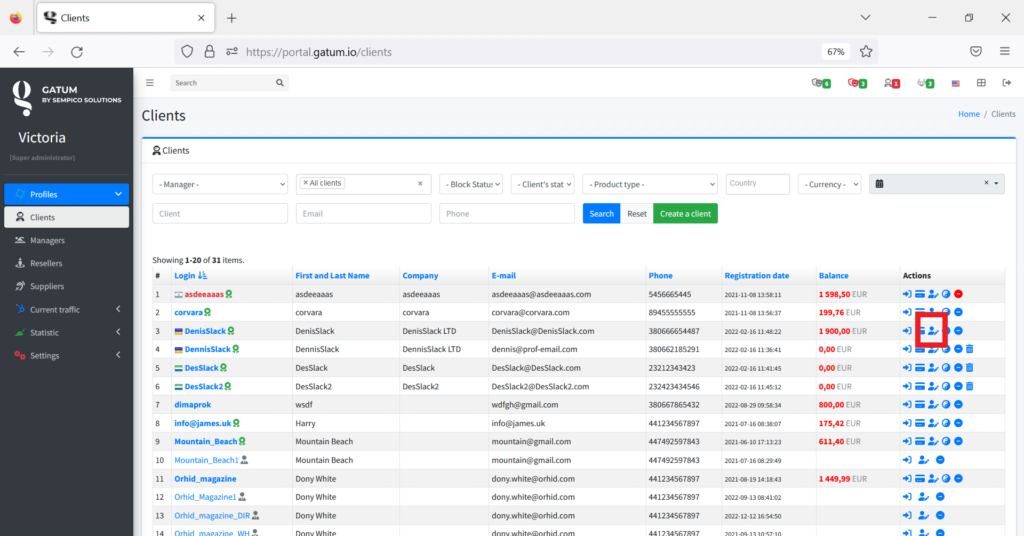The height and width of the screenshot is (536, 1024).
Task: Go to Managers in the sidebar
Action: (47, 241)
